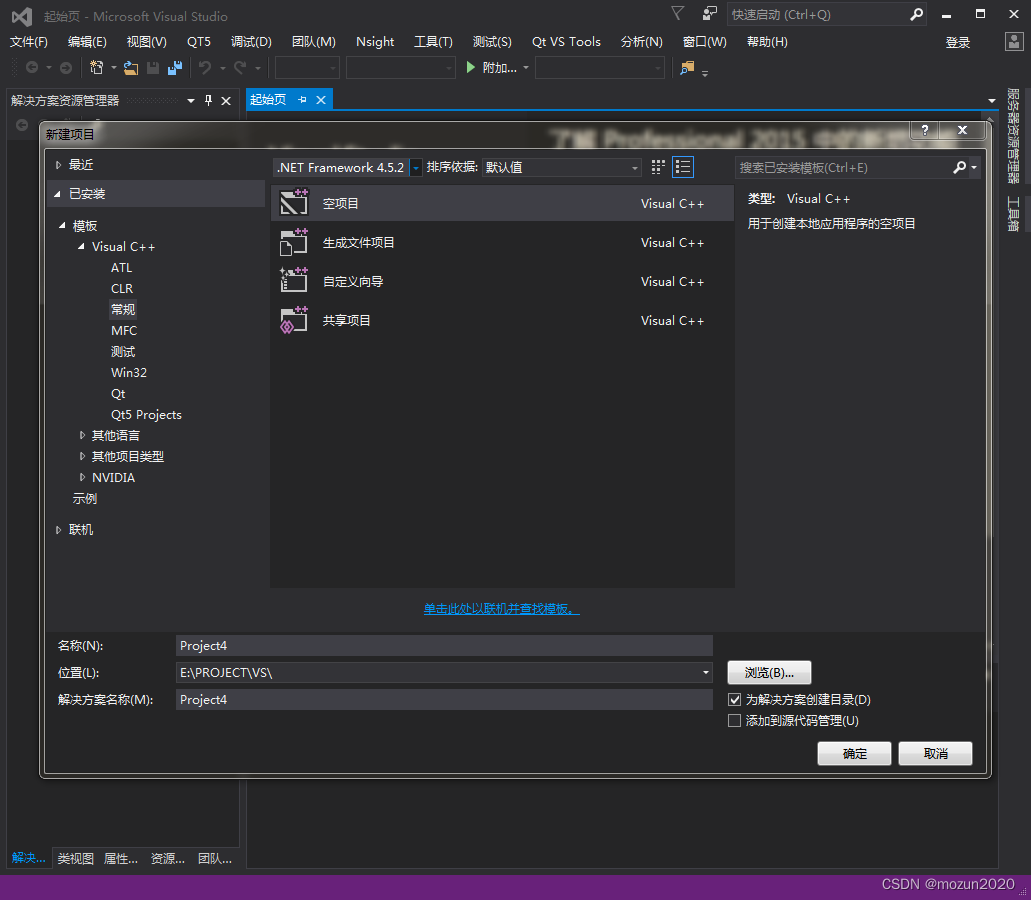
Task: Click the pin icon on 起始页 tab
Action: pyautogui.click(x=302, y=100)
